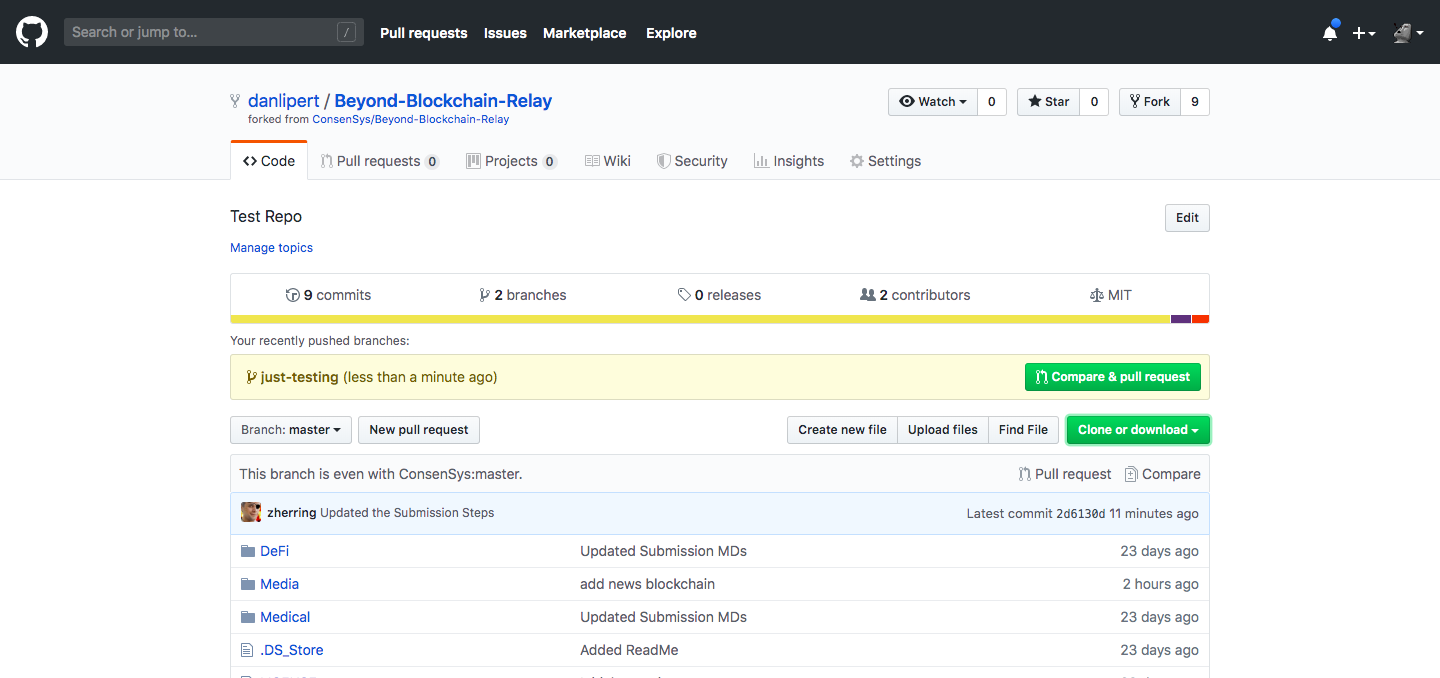1440x678 pixels.
Task: Click the Compare & pull request button
Action: [x=1112, y=377]
